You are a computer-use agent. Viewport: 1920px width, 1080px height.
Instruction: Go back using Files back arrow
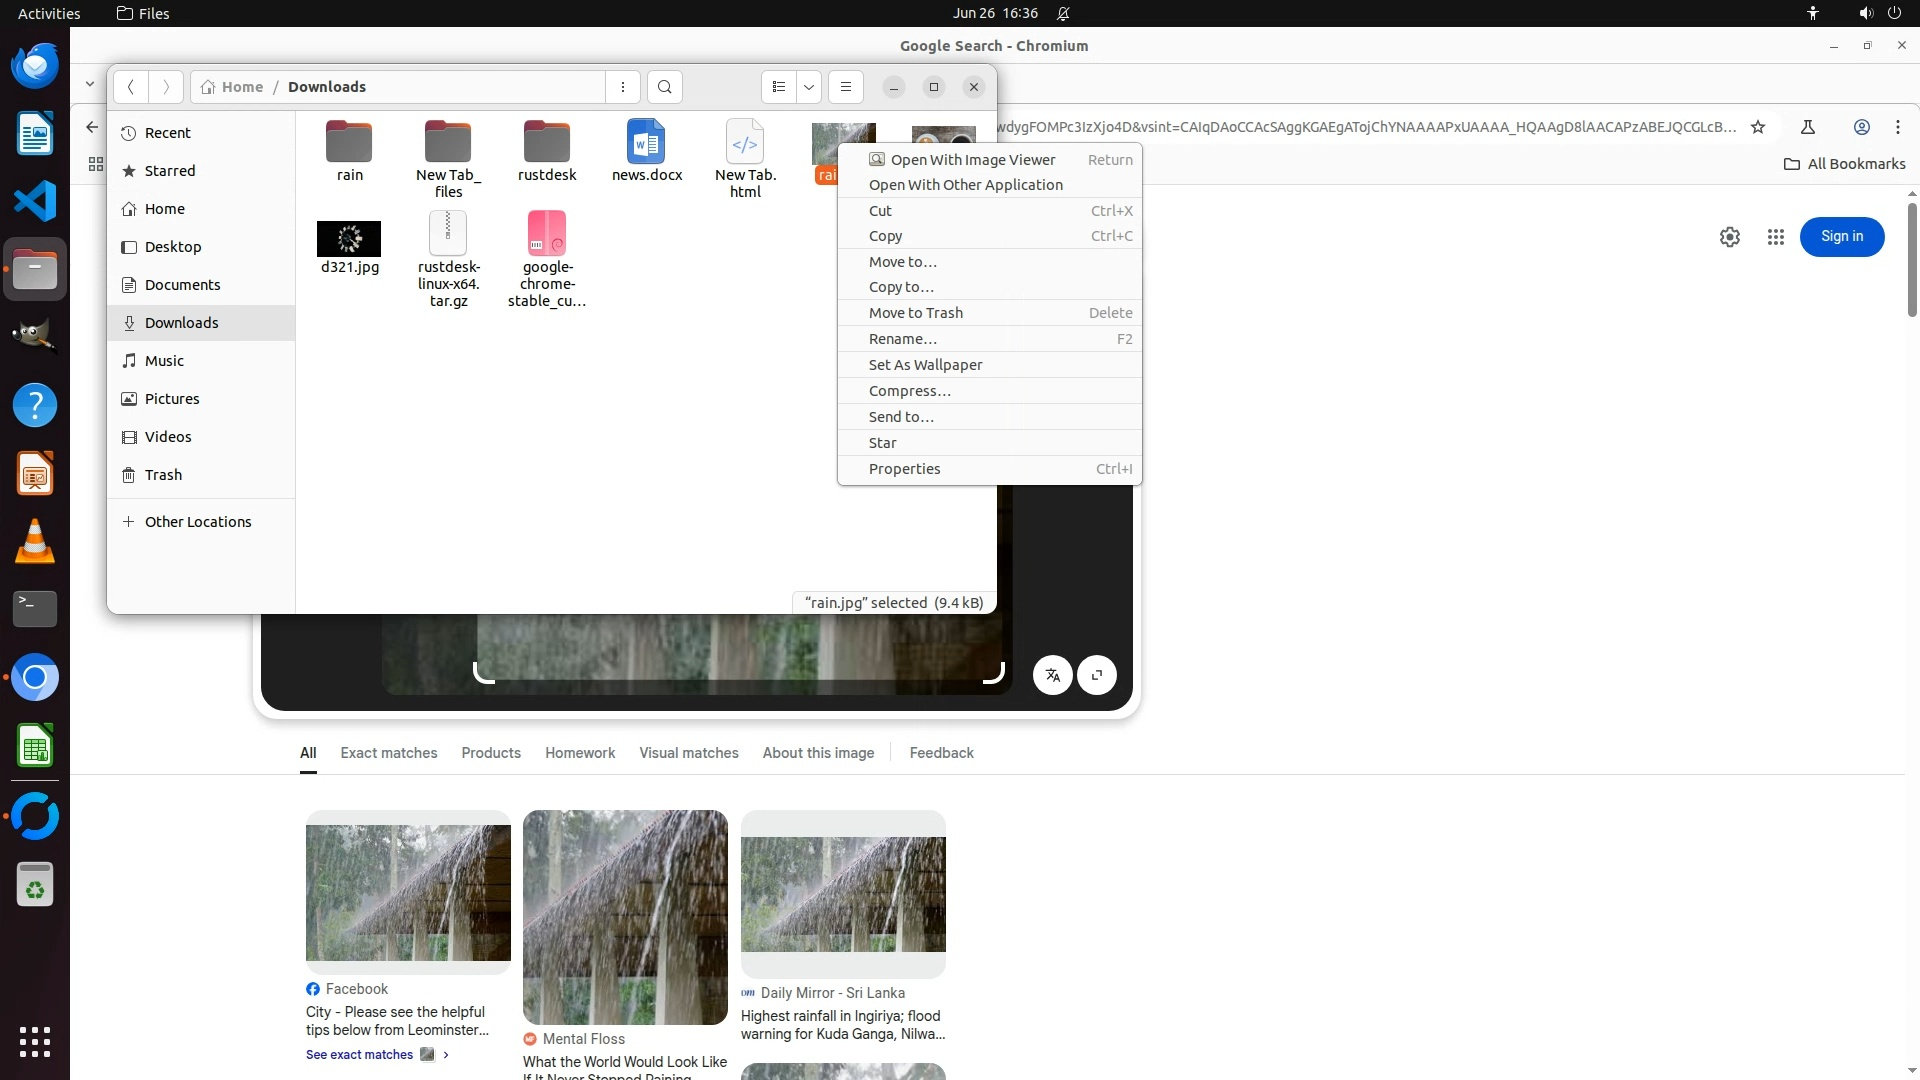tap(131, 87)
